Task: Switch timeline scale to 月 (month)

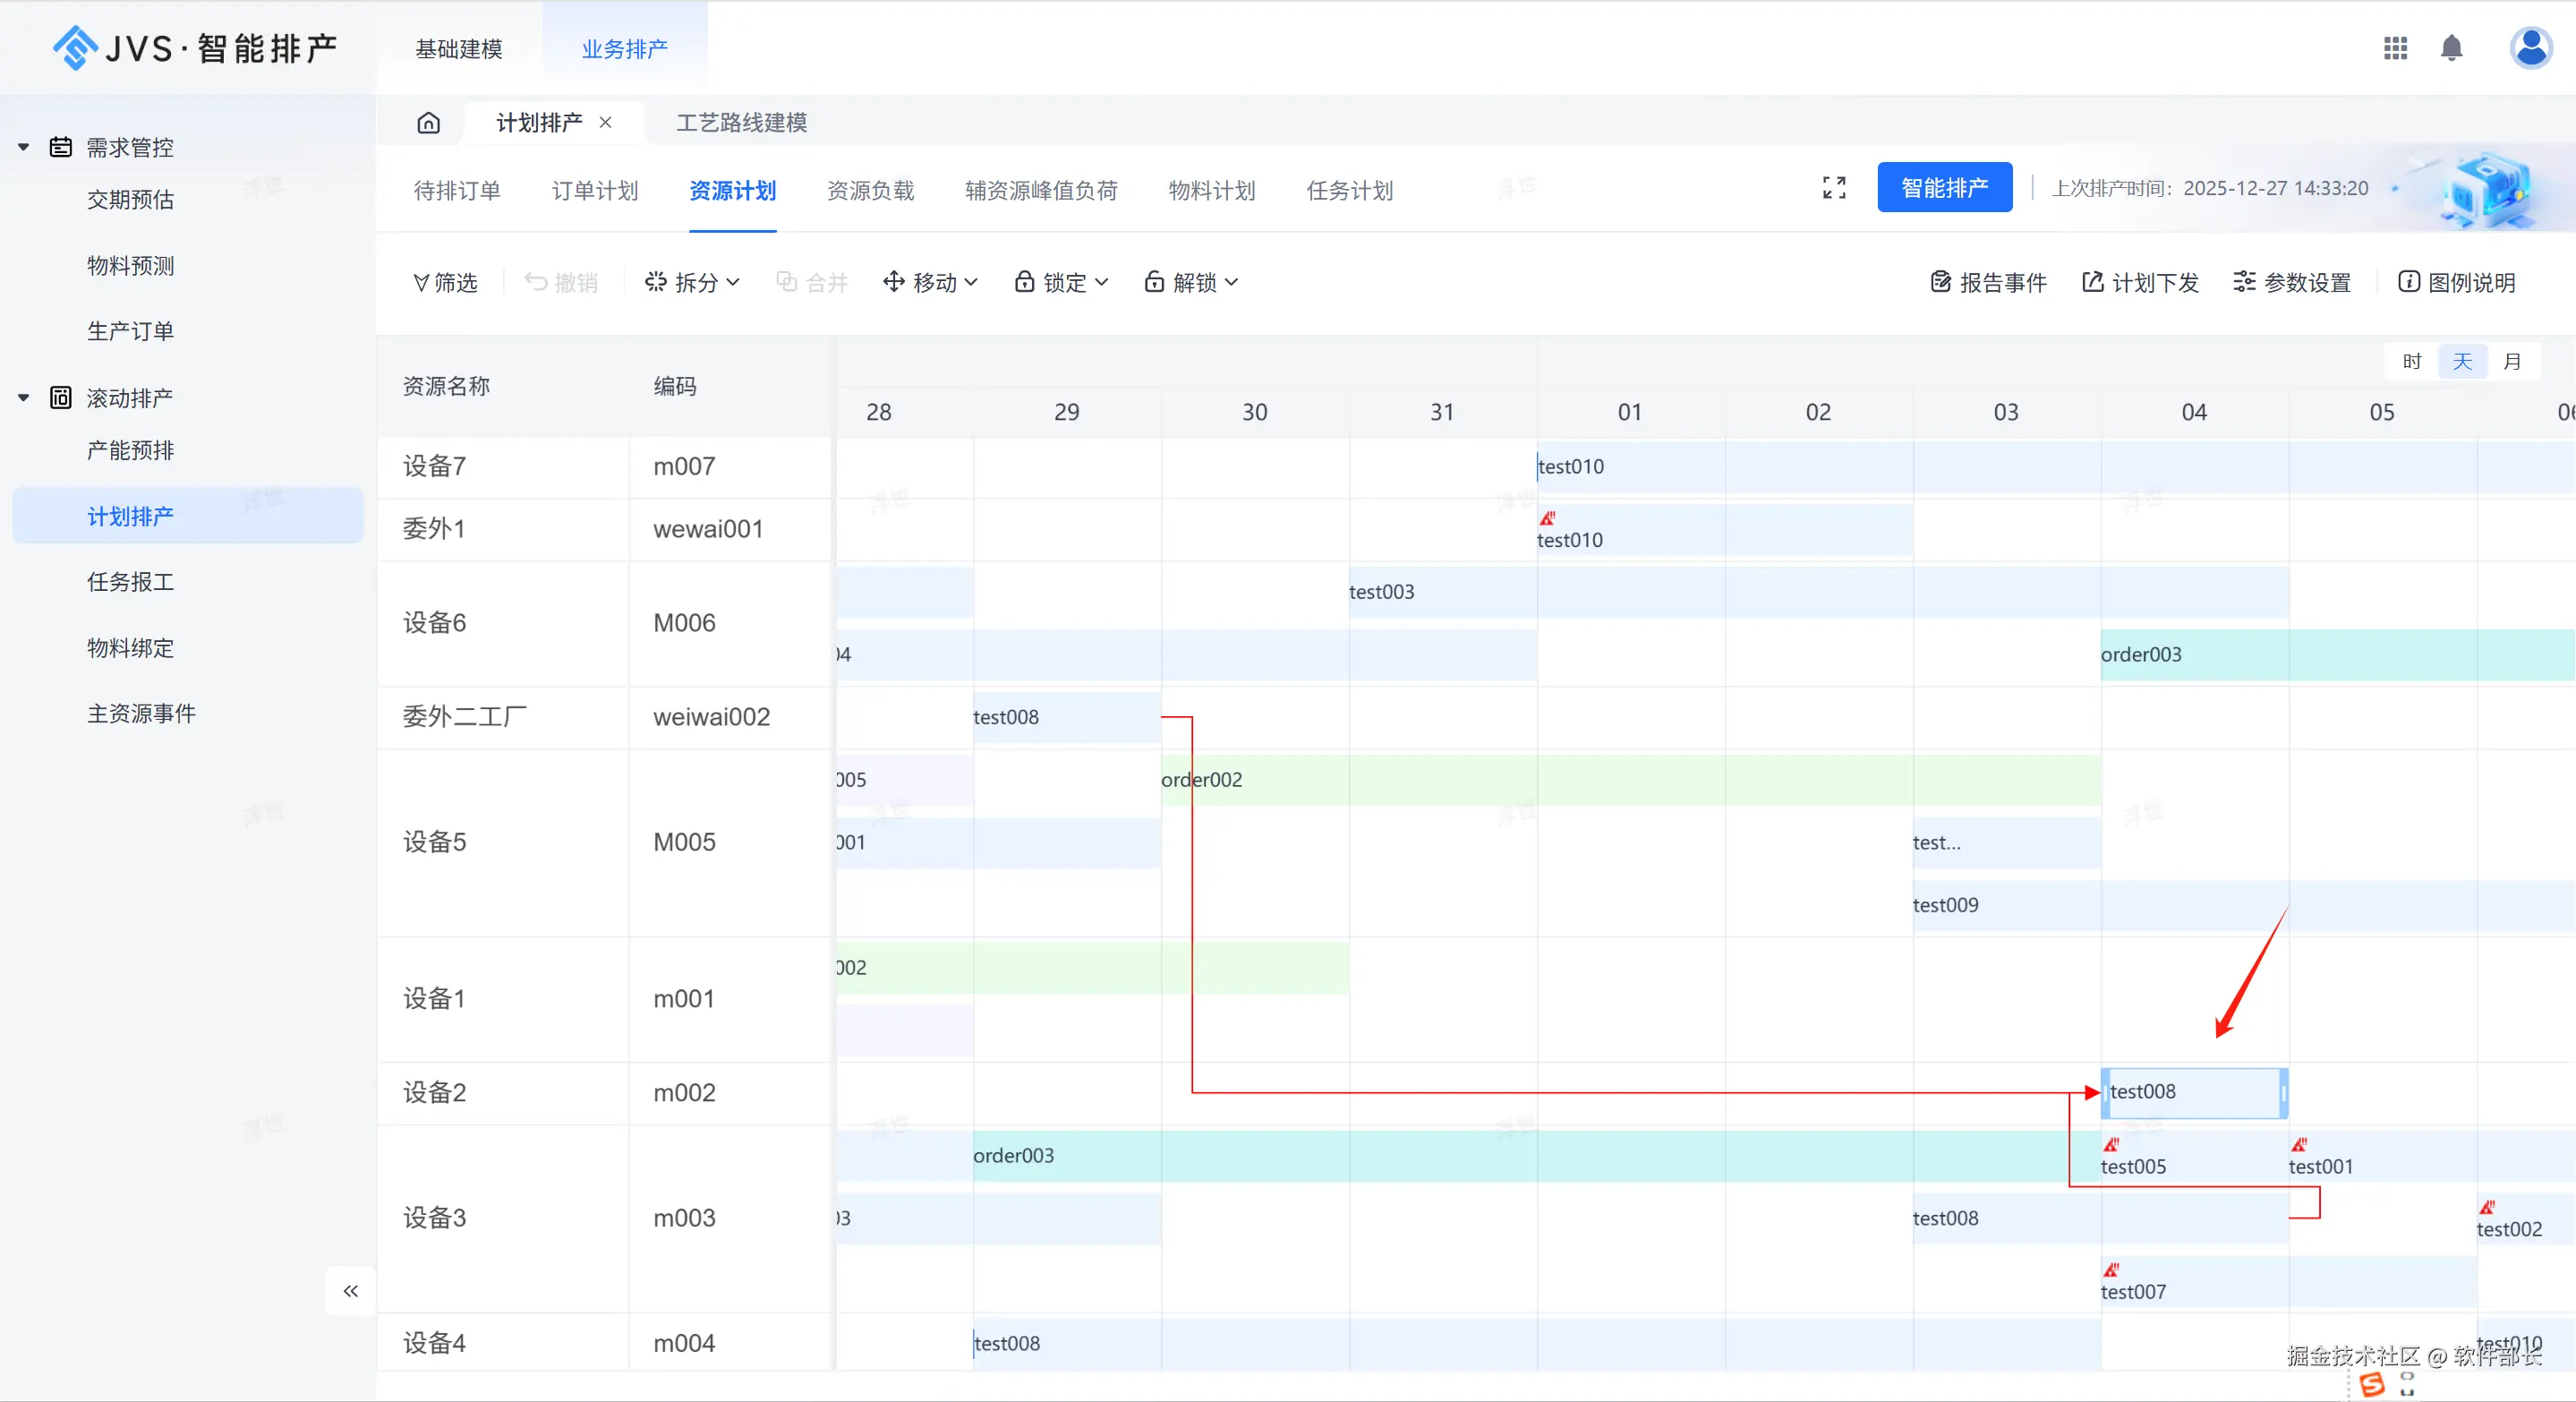Action: point(2512,362)
